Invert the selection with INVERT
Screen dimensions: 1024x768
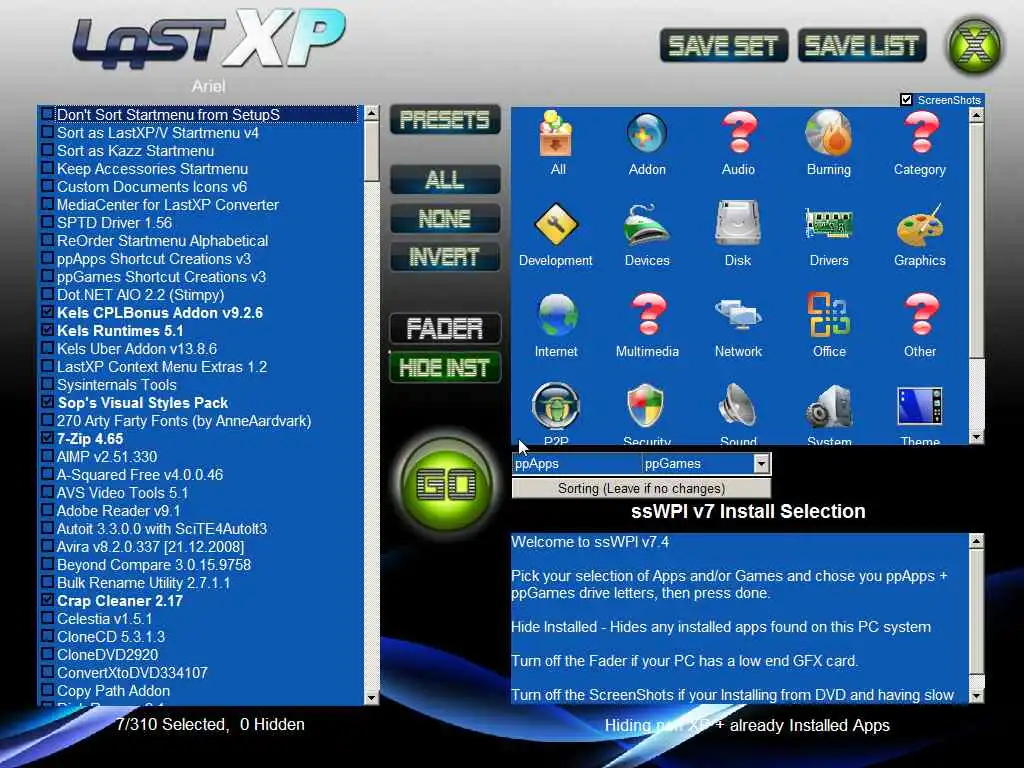coord(445,257)
